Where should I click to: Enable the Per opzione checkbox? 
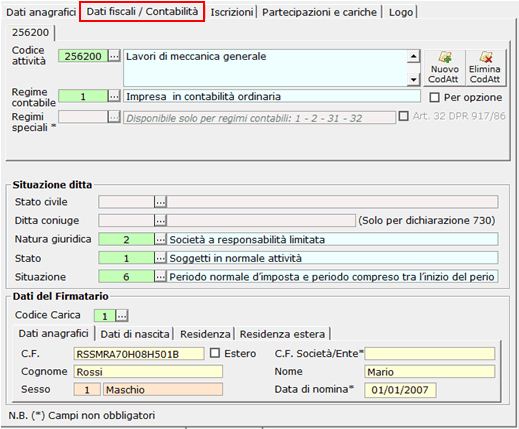tap(434, 97)
